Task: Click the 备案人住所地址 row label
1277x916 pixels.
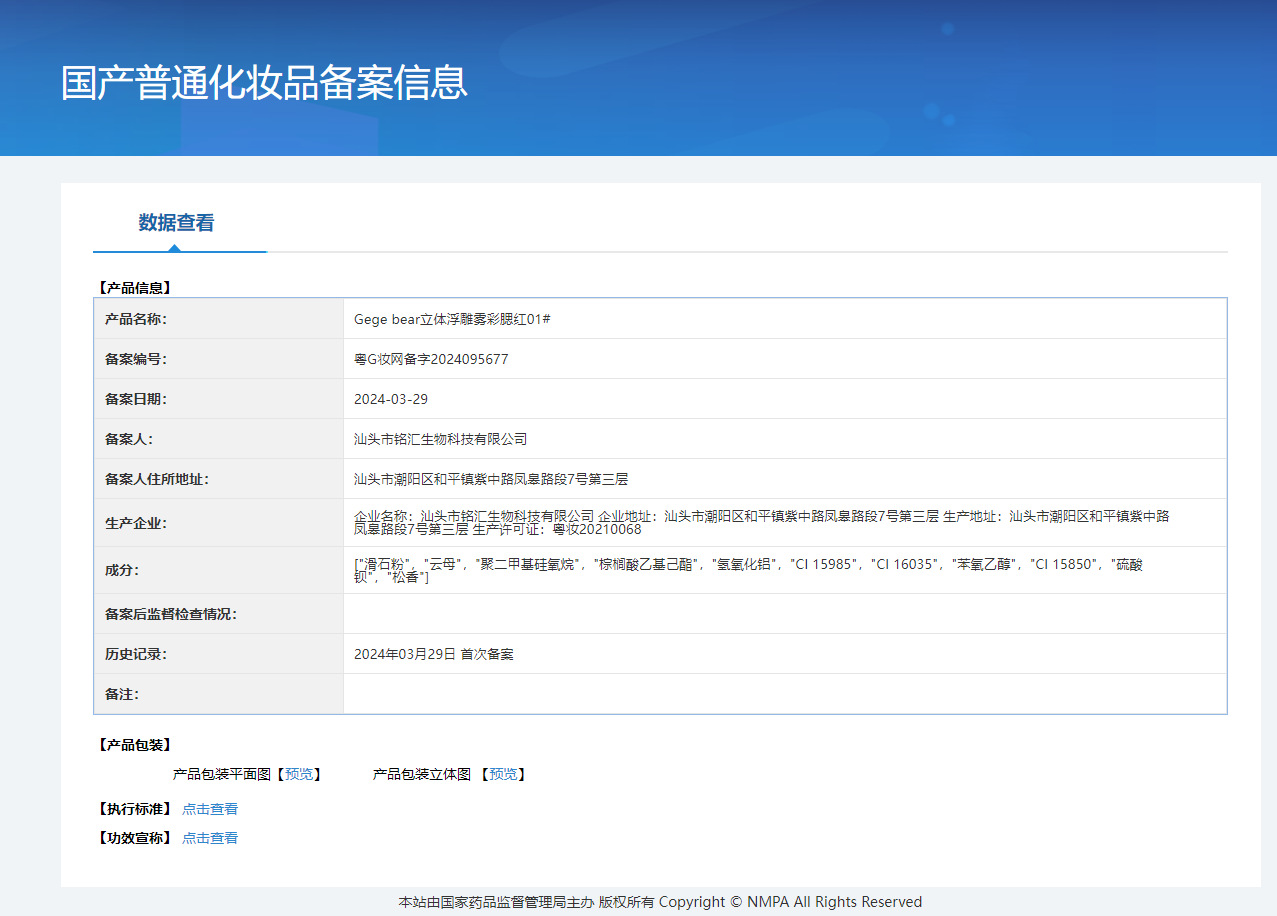Action: [157, 479]
